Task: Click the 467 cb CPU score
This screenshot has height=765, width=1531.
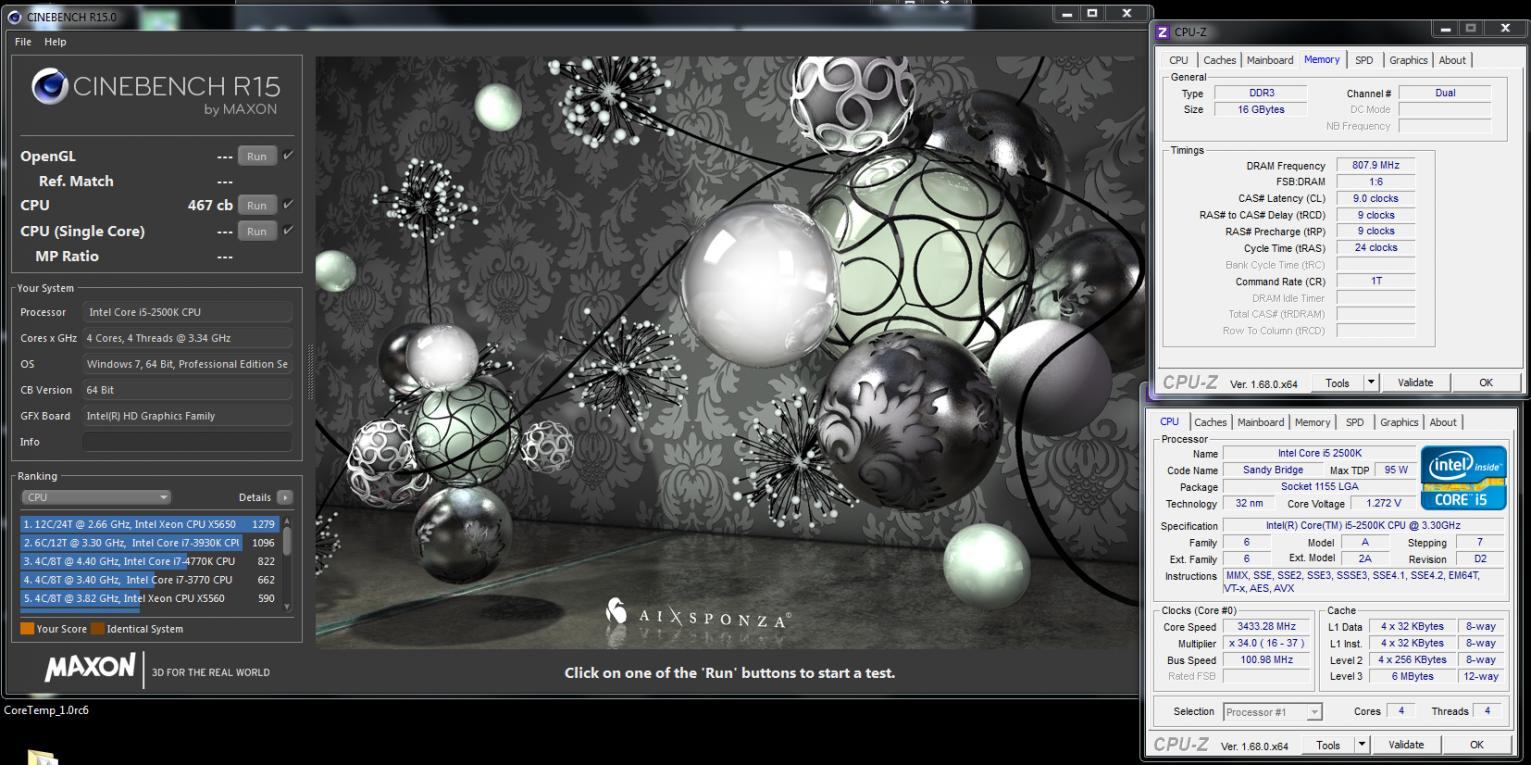Action: pos(210,205)
